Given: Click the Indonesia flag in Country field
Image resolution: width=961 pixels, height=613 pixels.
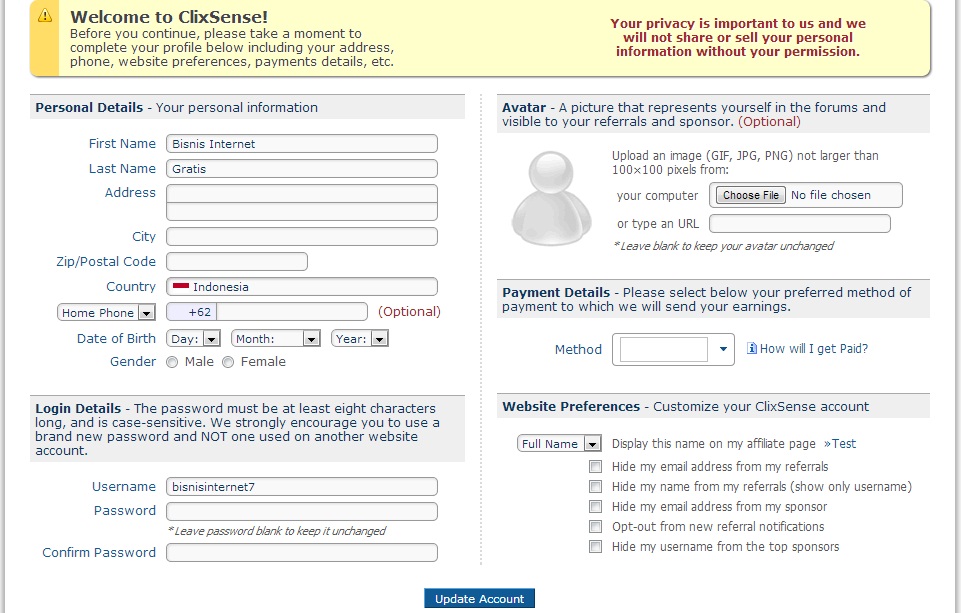Looking at the screenshot, I should pyautogui.click(x=181, y=286).
